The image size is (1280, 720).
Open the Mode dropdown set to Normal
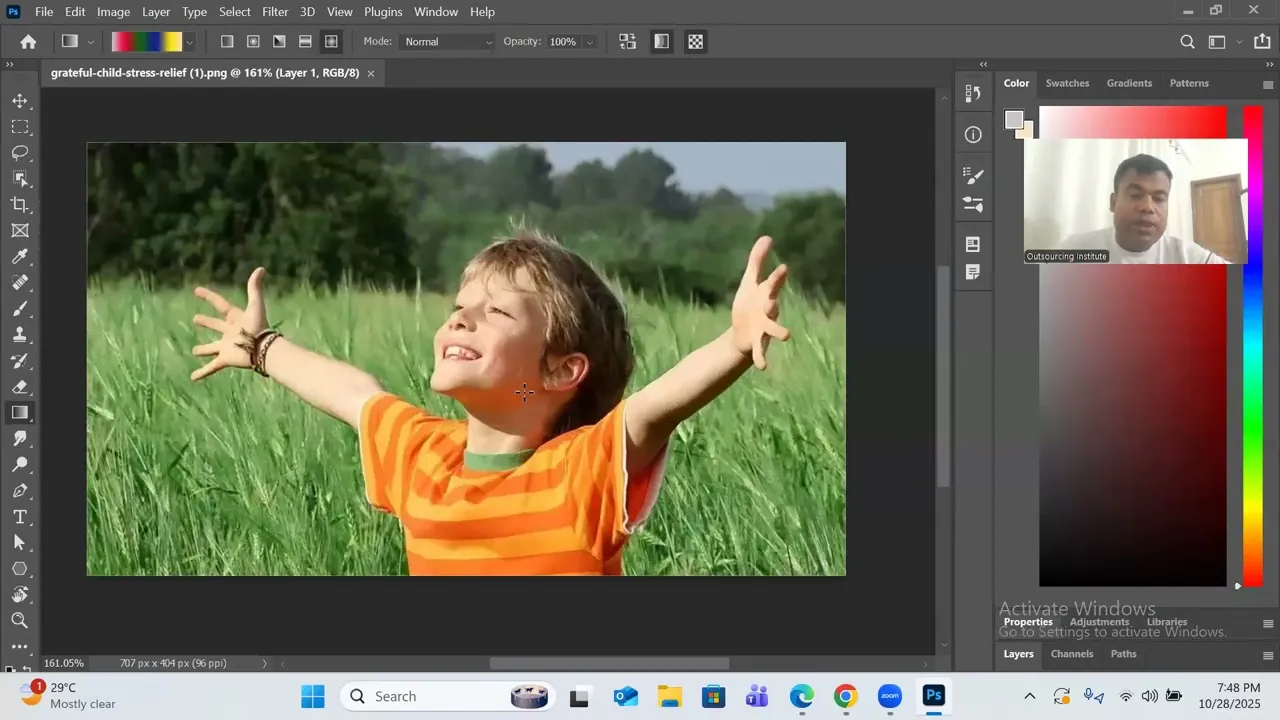447,42
